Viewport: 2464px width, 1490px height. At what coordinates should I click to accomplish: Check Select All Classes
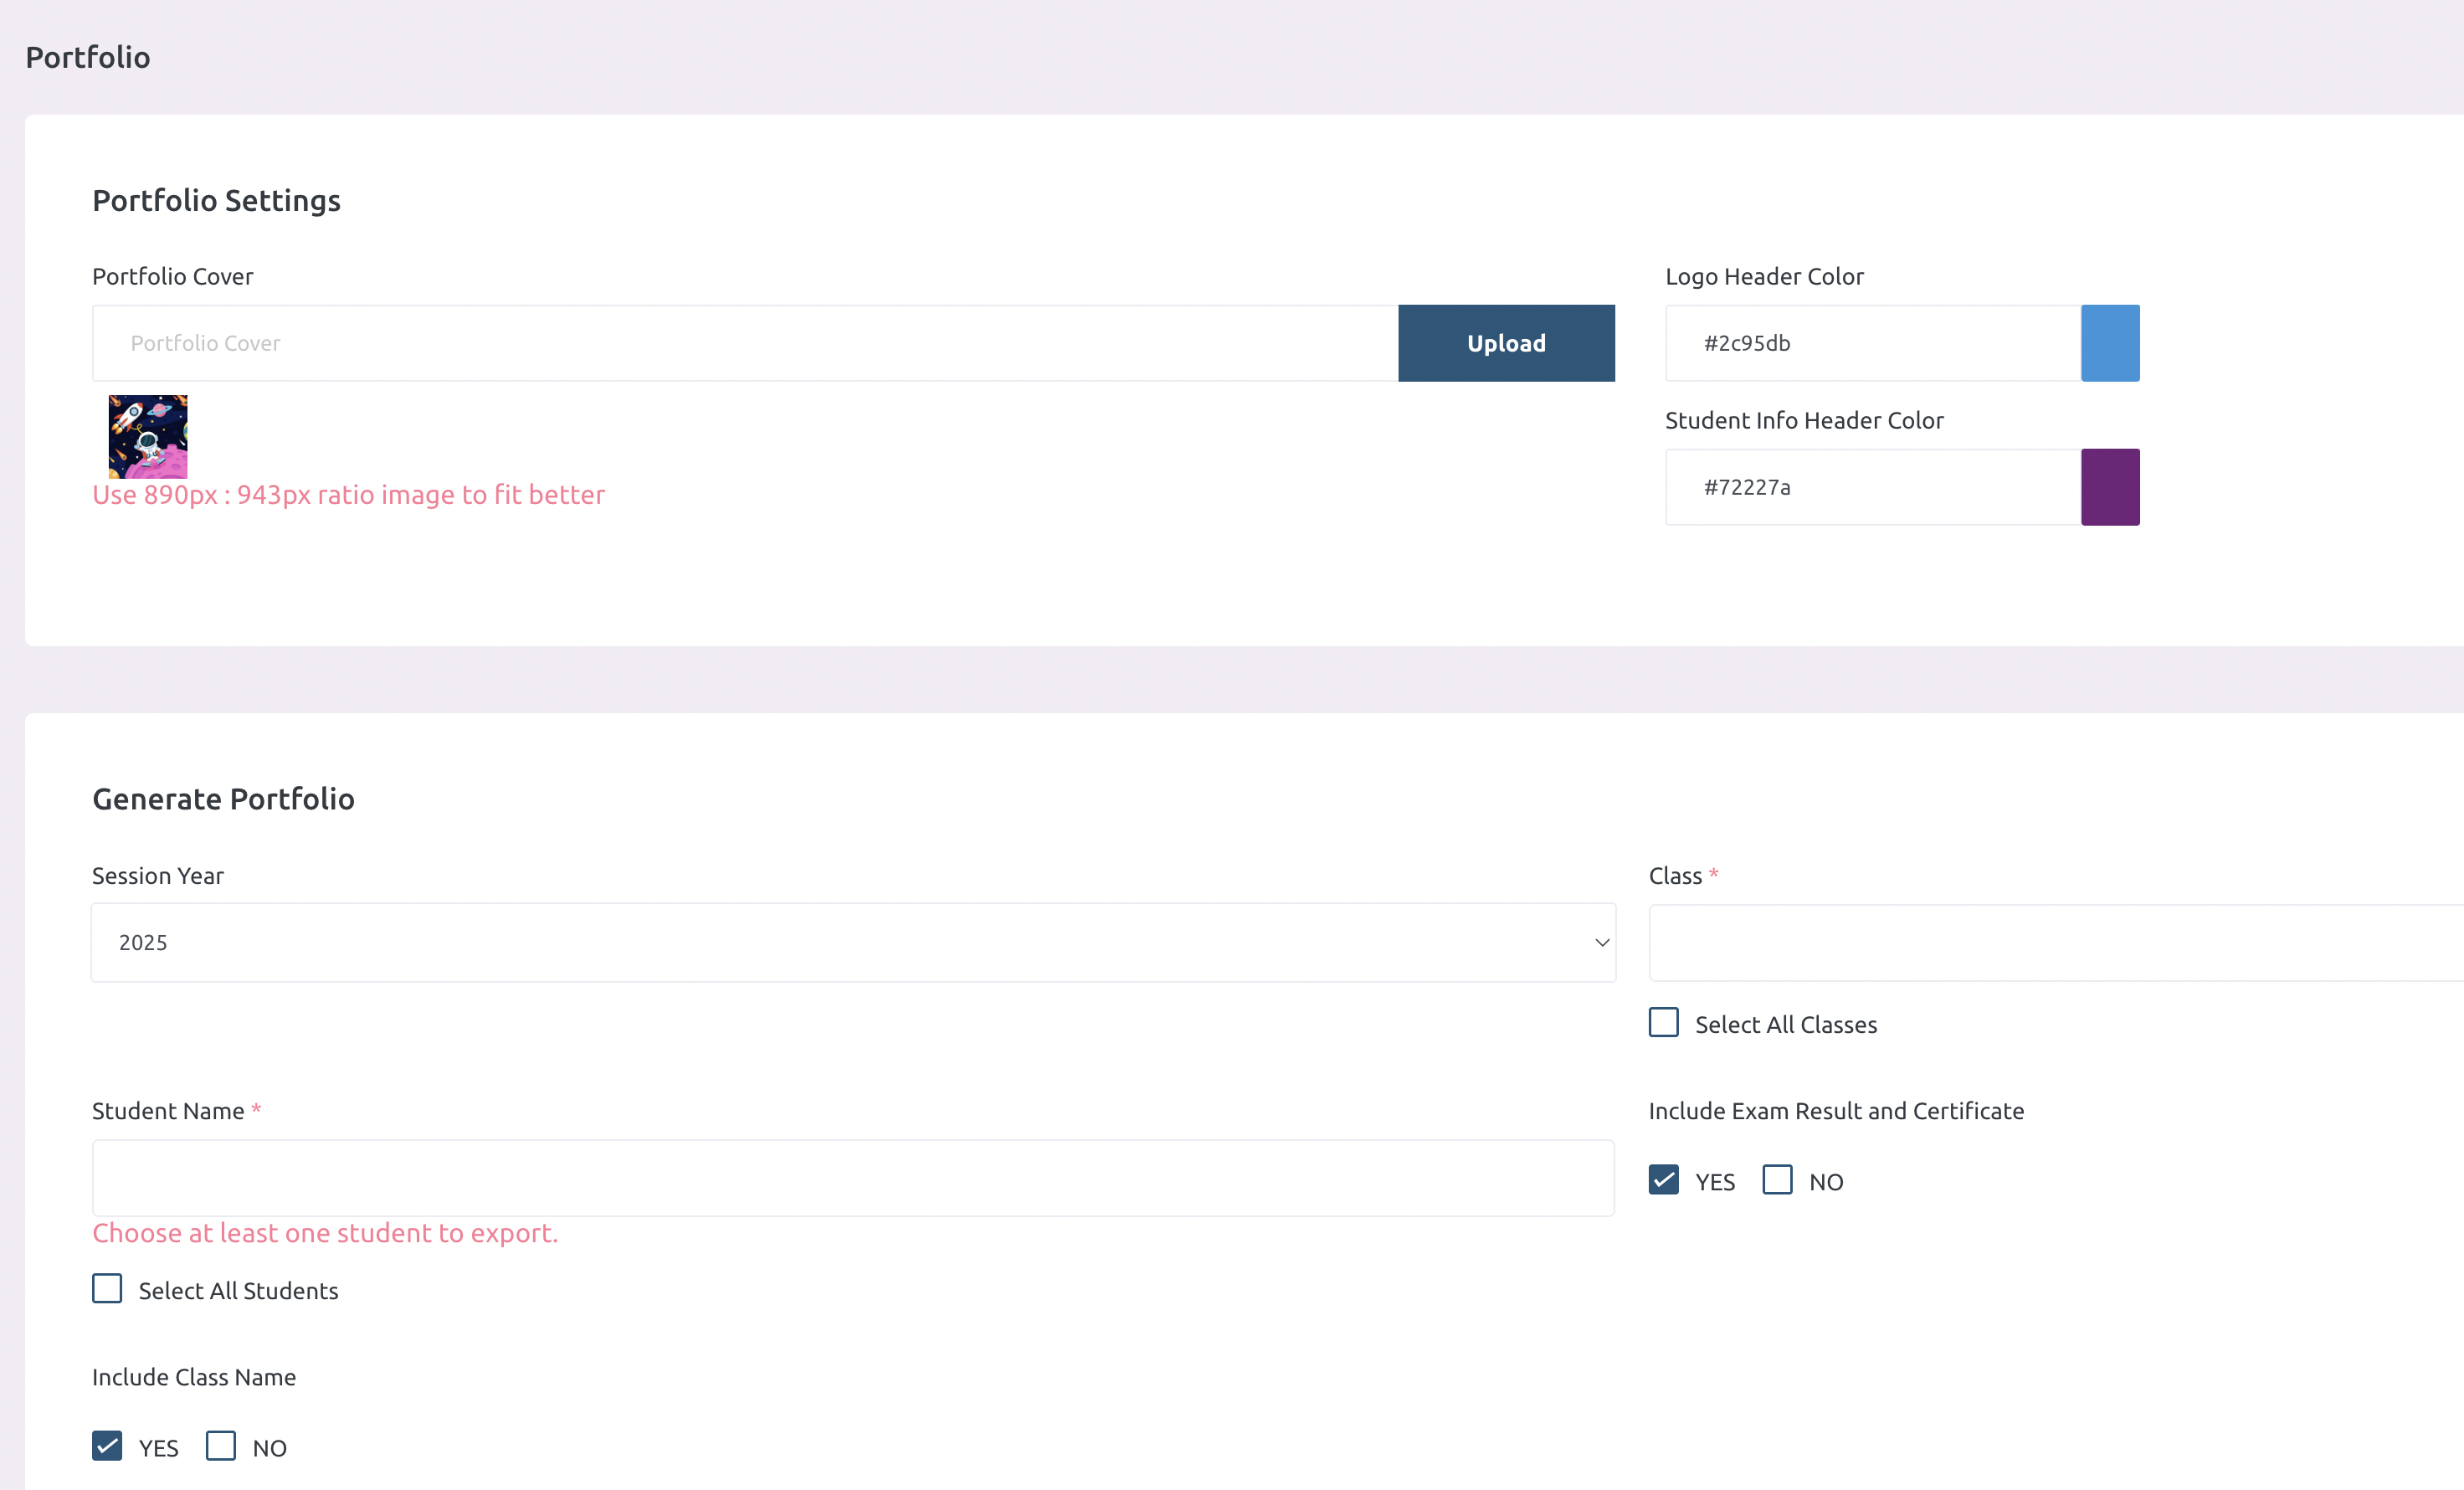point(1663,1022)
